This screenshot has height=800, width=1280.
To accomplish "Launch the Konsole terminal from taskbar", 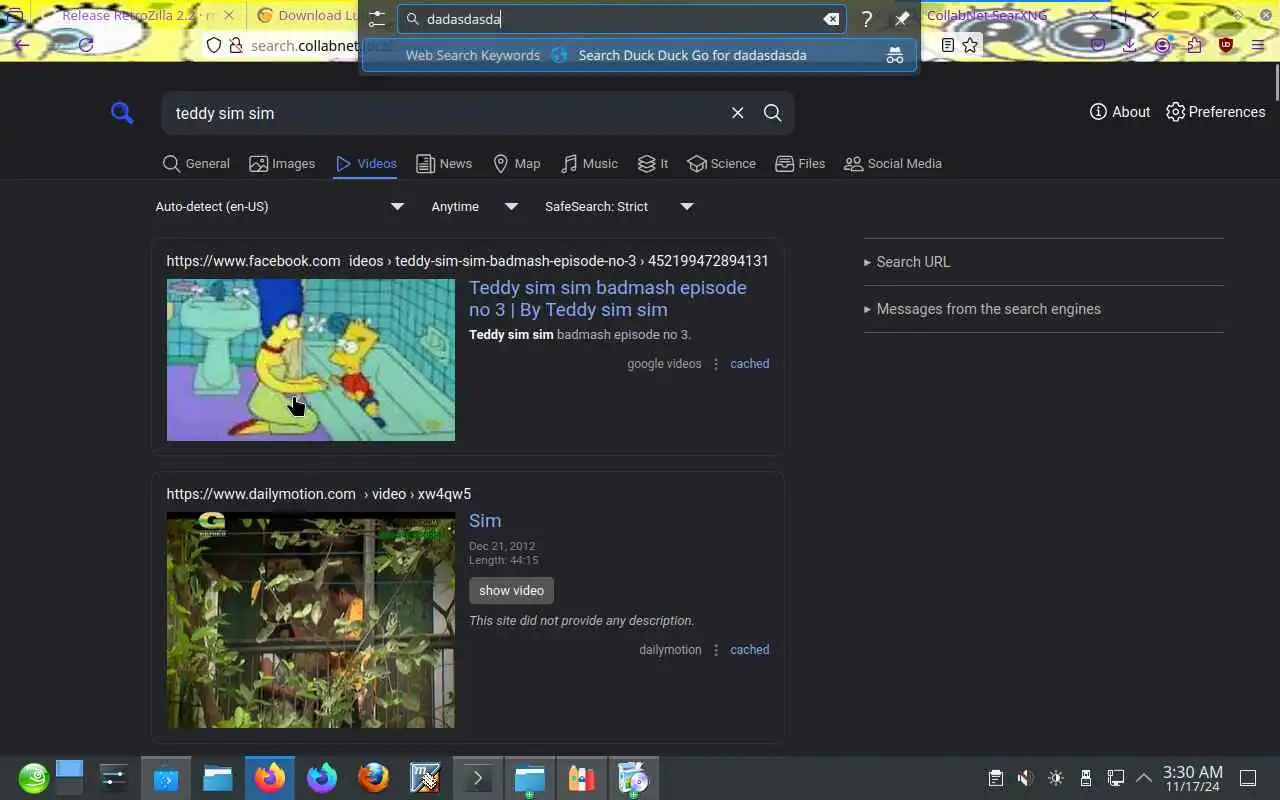I will tap(477, 778).
